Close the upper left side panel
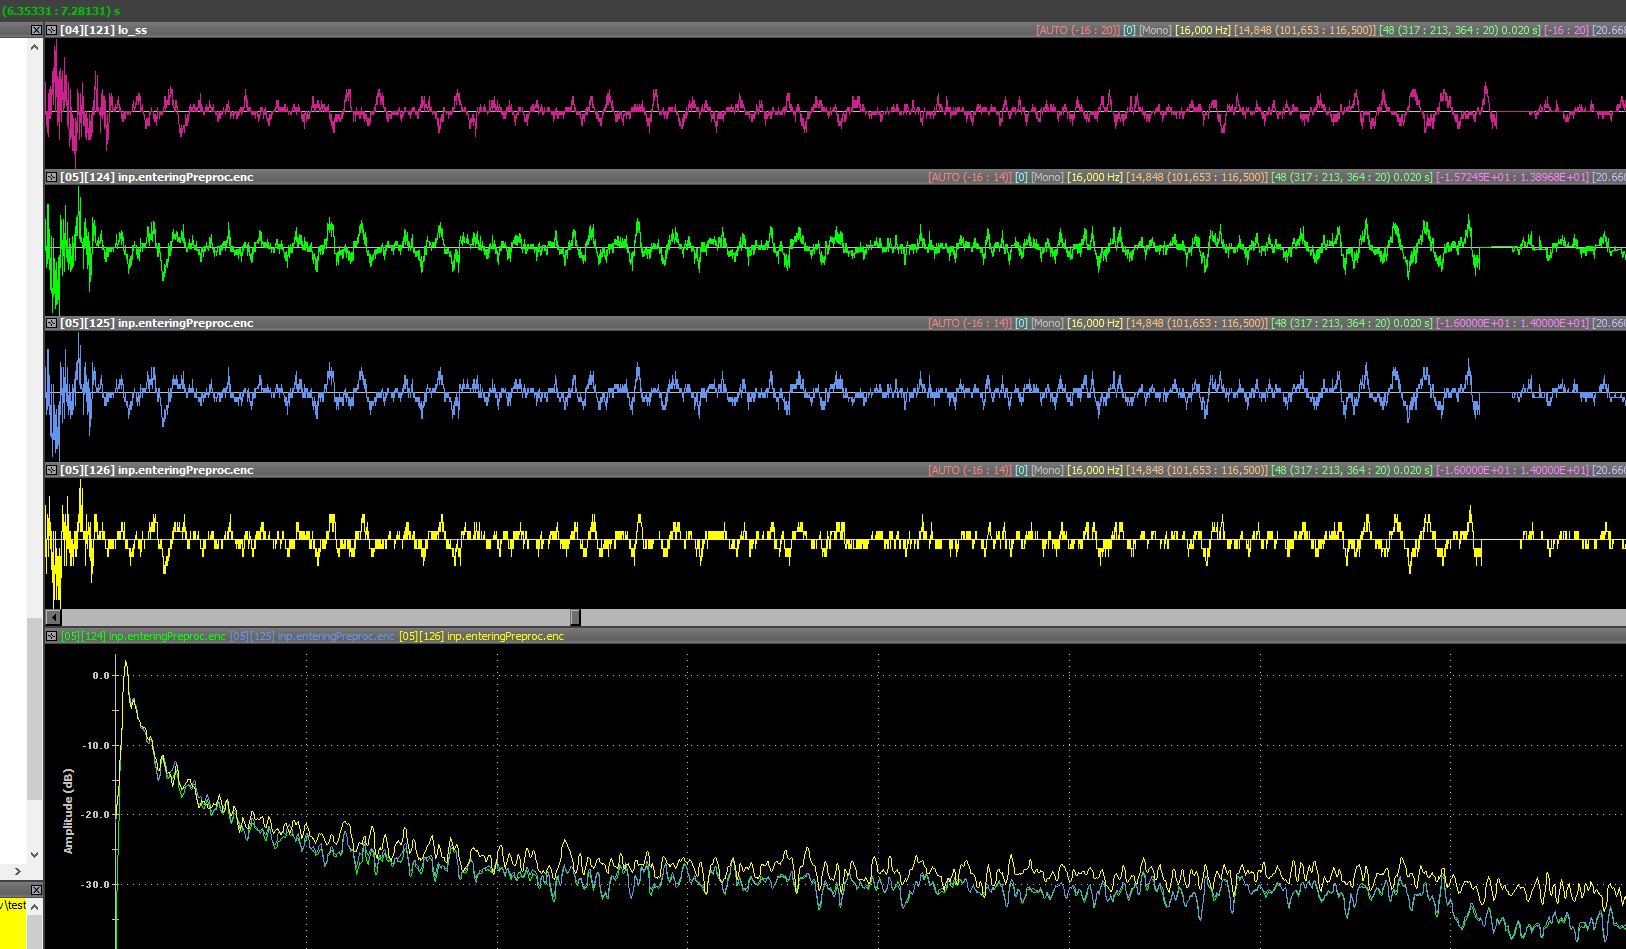This screenshot has width=1626, height=949. pos(36,30)
